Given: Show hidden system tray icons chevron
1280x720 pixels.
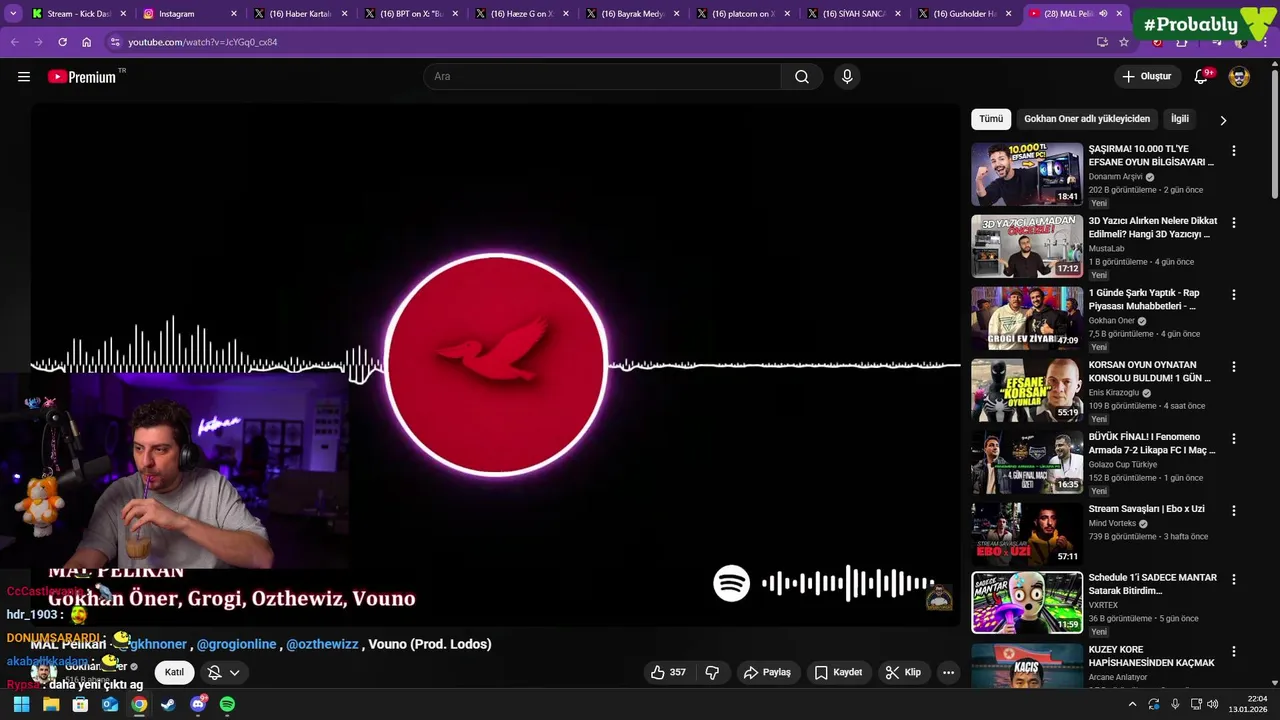Looking at the screenshot, I should tap(1132, 704).
